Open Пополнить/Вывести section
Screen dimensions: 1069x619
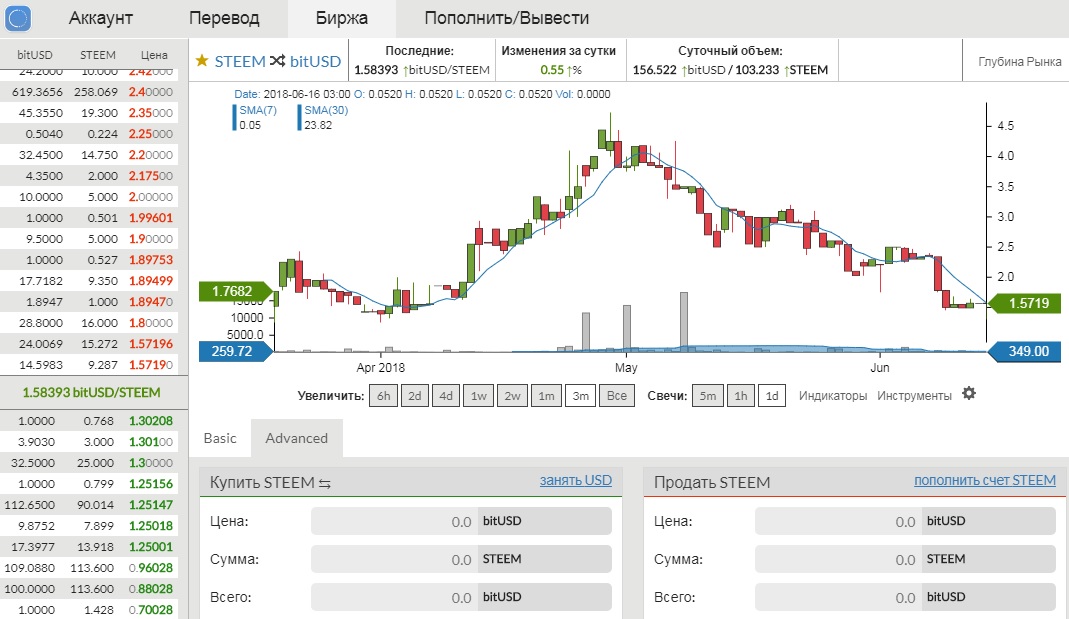click(507, 18)
